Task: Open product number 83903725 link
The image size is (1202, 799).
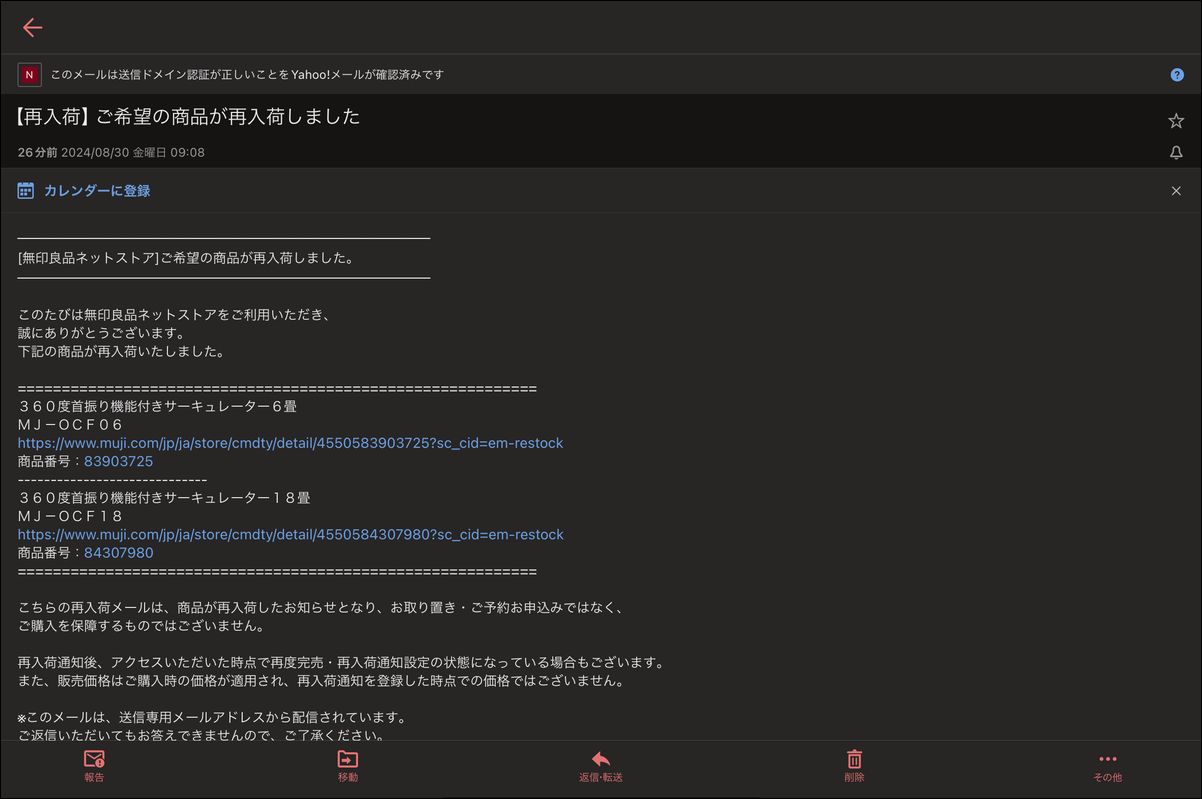Action: tap(118, 461)
